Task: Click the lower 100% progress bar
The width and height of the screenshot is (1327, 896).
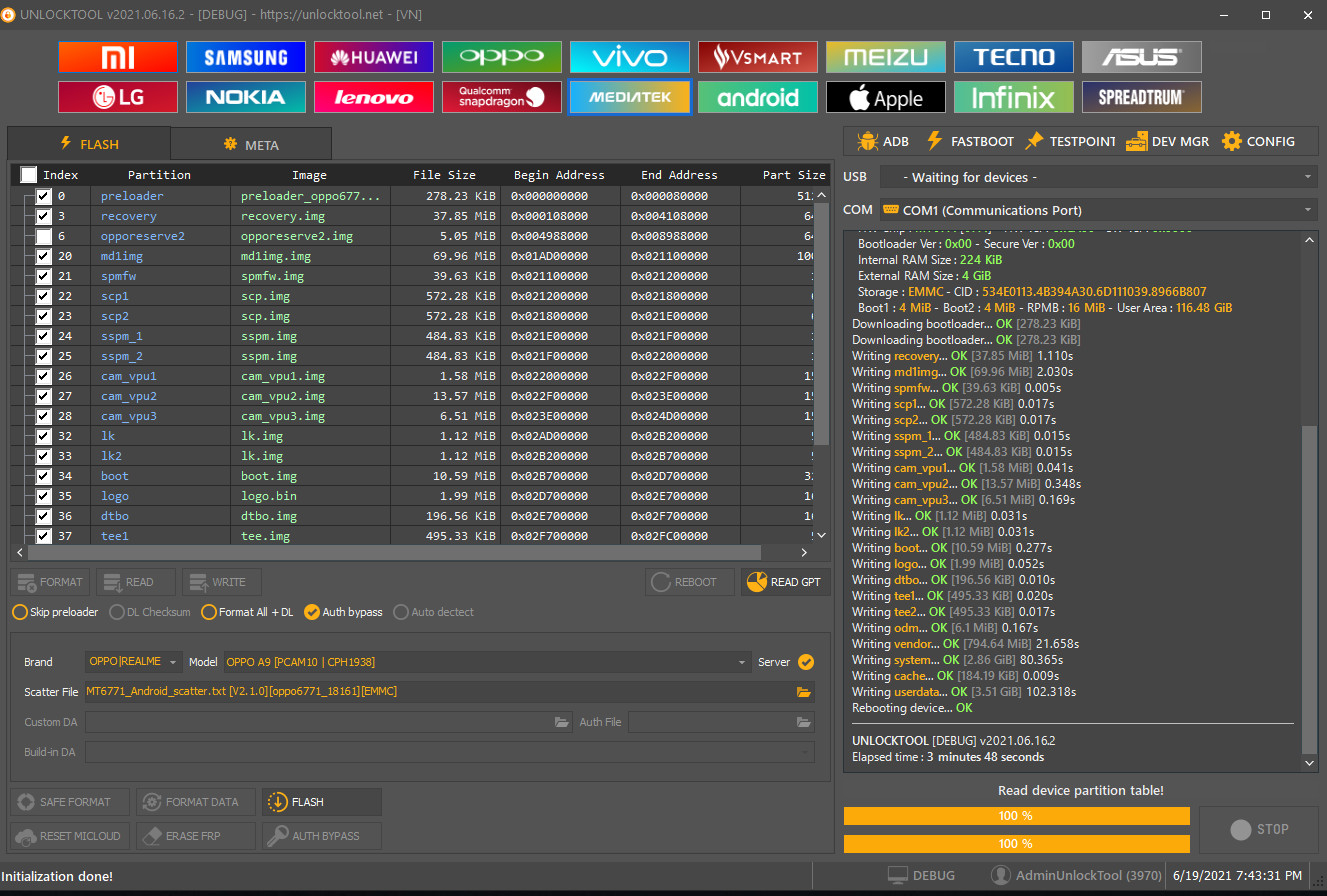Action: (1017, 844)
